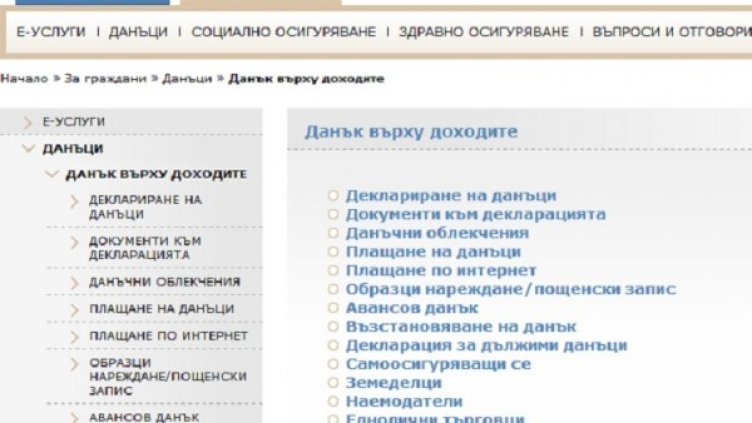The image size is (752, 423).
Task: Open ДАНЪЧНИ ОБЛЕКЧЕНИЯ sidebar item
Action: (x=164, y=282)
